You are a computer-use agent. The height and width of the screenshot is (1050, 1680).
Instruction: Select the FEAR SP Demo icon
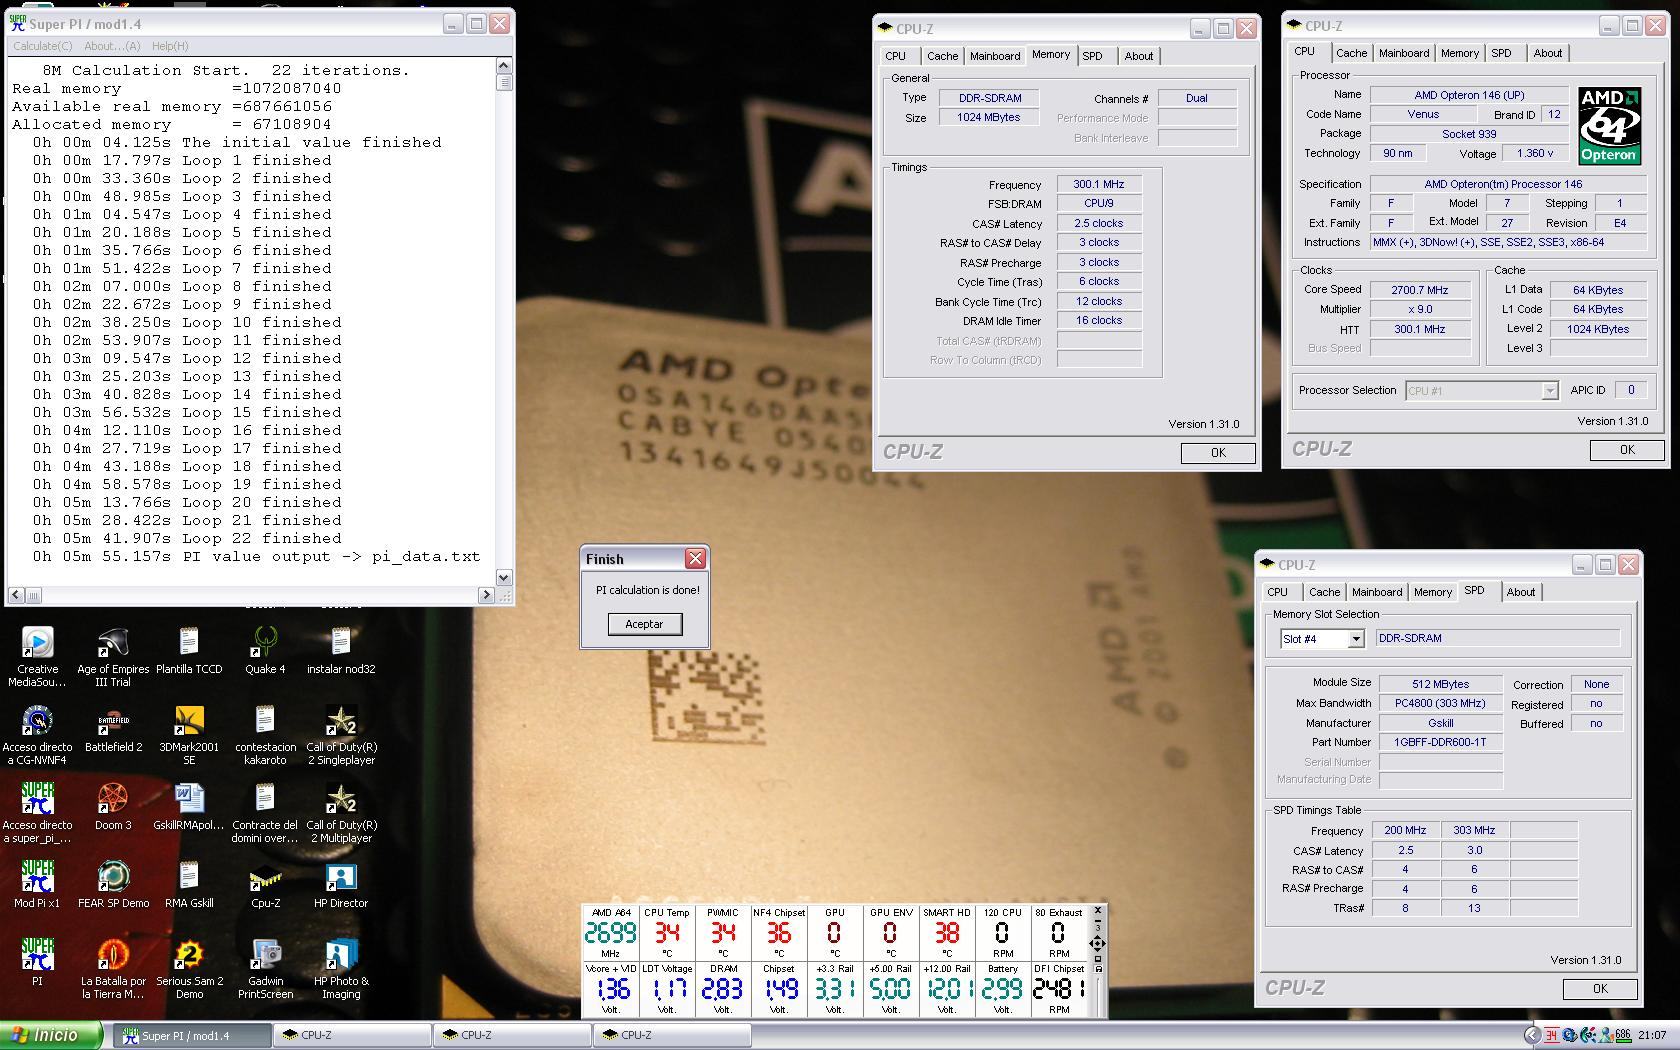tap(113, 876)
